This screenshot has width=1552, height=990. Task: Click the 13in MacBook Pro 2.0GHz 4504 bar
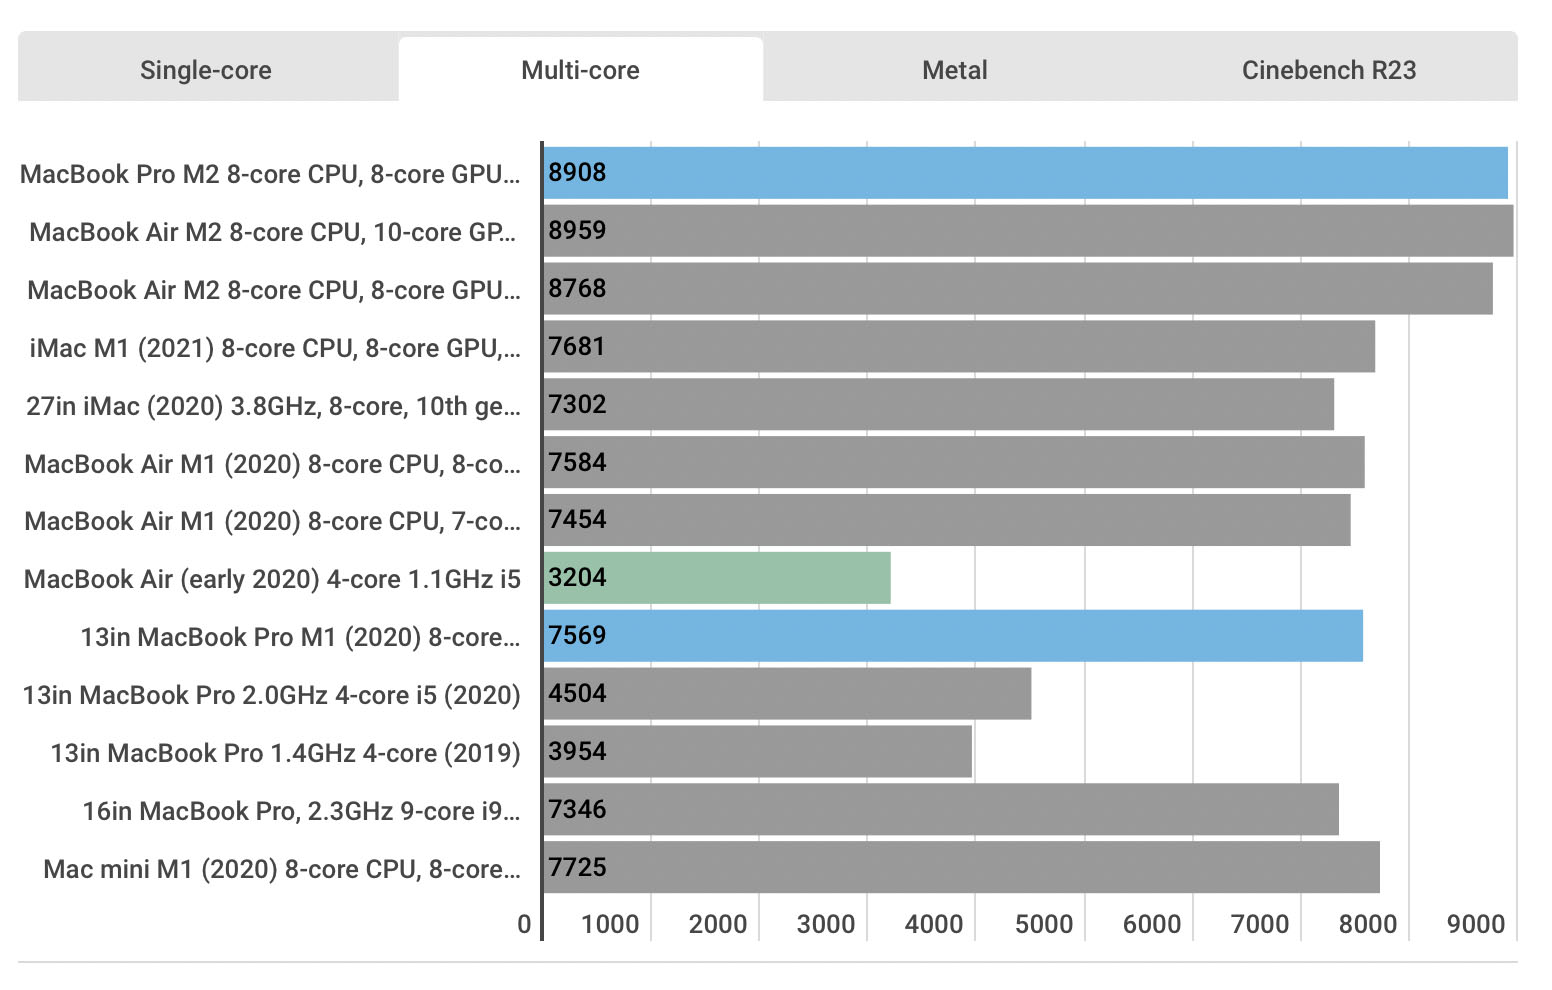point(787,694)
